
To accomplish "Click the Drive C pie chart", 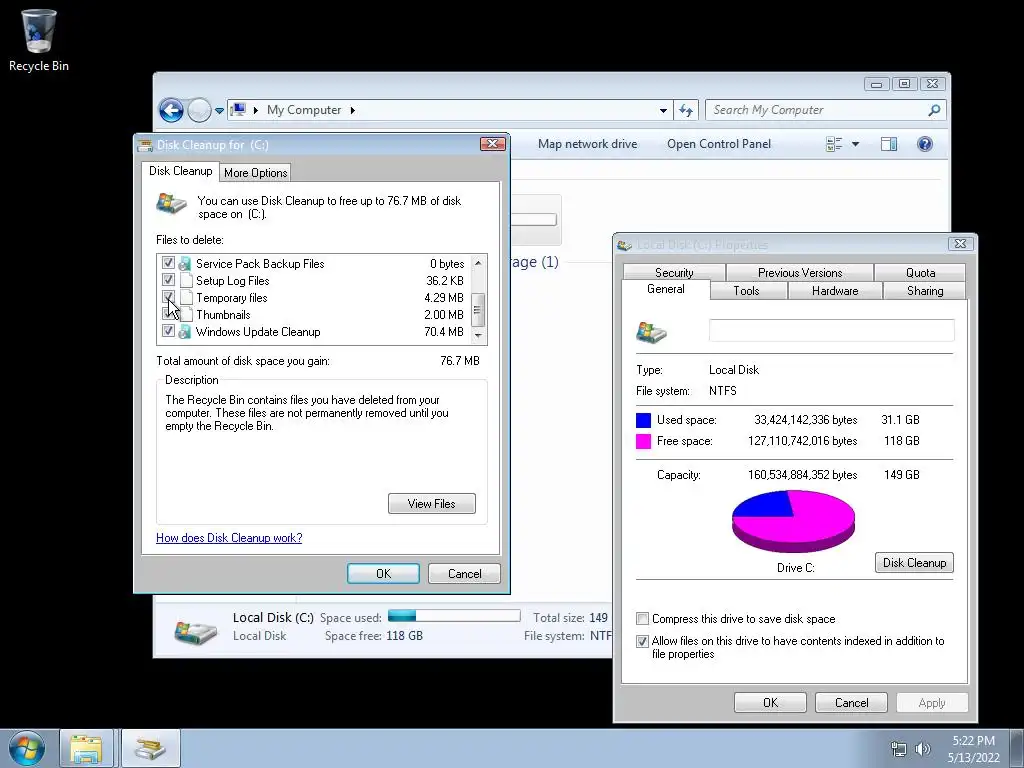I will click(x=793, y=522).
